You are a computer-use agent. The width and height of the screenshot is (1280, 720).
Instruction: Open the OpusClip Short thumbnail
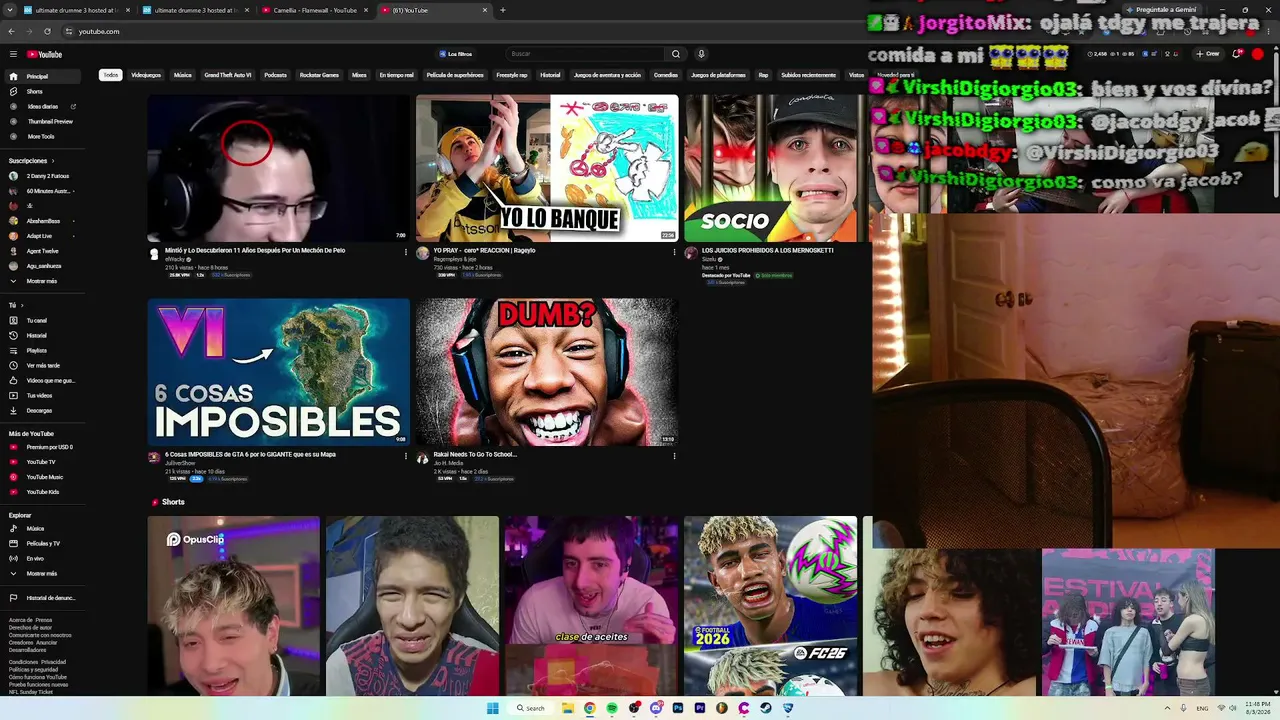(x=234, y=606)
